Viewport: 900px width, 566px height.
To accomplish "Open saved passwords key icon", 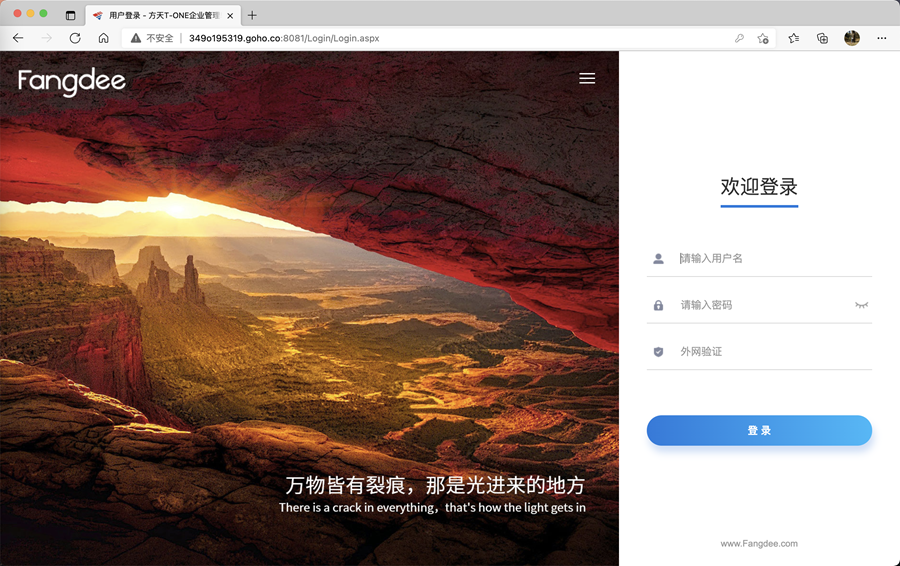I will tap(739, 38).
